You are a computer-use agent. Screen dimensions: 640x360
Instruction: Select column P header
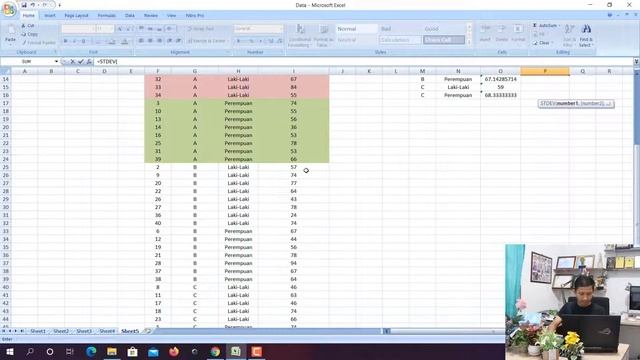[545, 71]
